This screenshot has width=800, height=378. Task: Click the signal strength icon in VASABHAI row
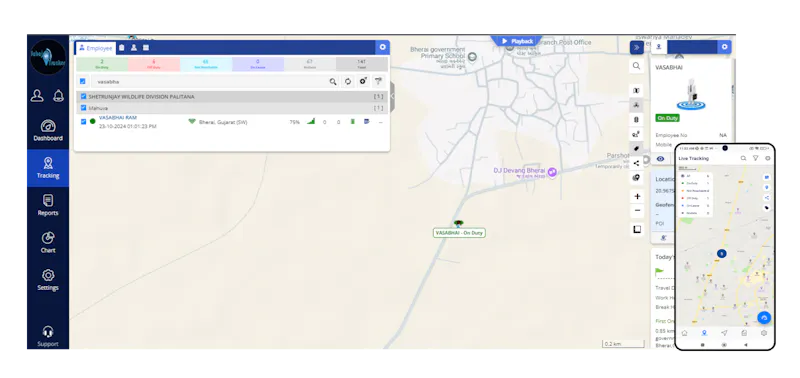[310, 121]
